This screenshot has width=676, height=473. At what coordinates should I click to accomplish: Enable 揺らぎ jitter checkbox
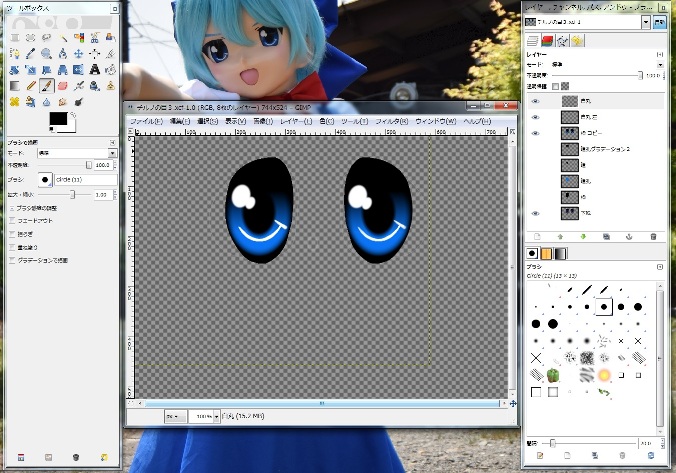coord(12,234)
